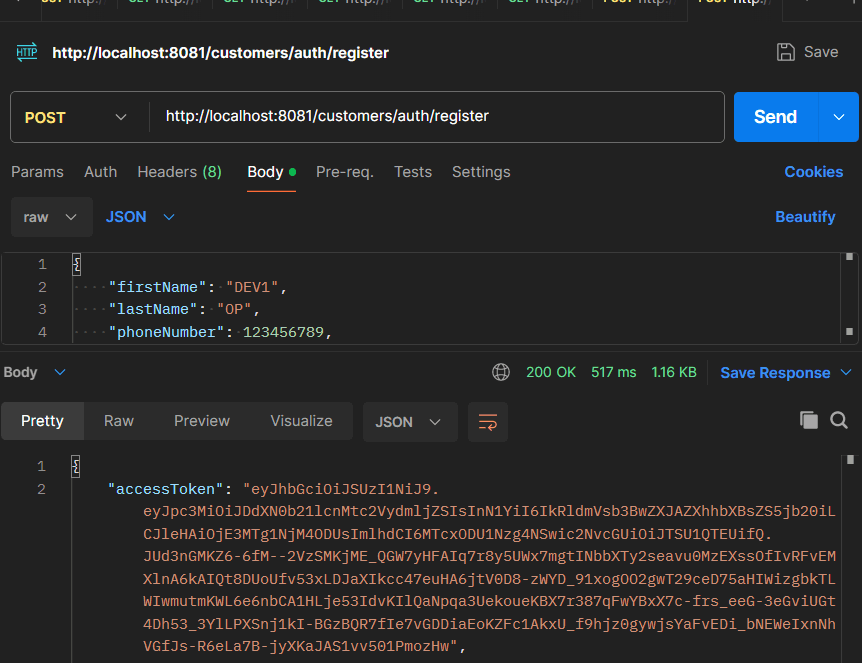Click the globe network icon in response bar
862x663 pixels.
[x=501, y=372]
